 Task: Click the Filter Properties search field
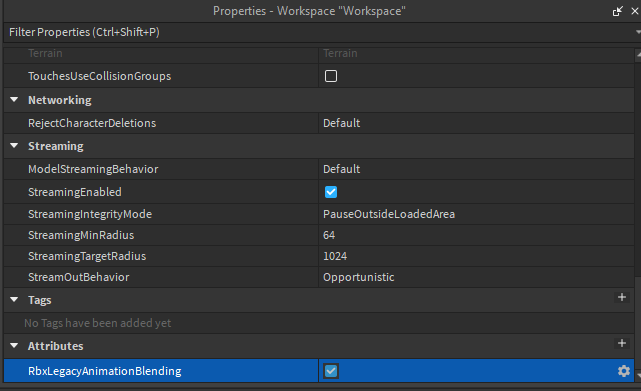click(319, 32)
